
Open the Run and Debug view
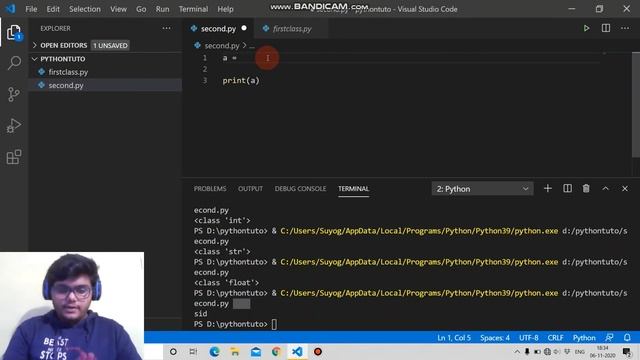pyautogui.click(x=14, y=126)
